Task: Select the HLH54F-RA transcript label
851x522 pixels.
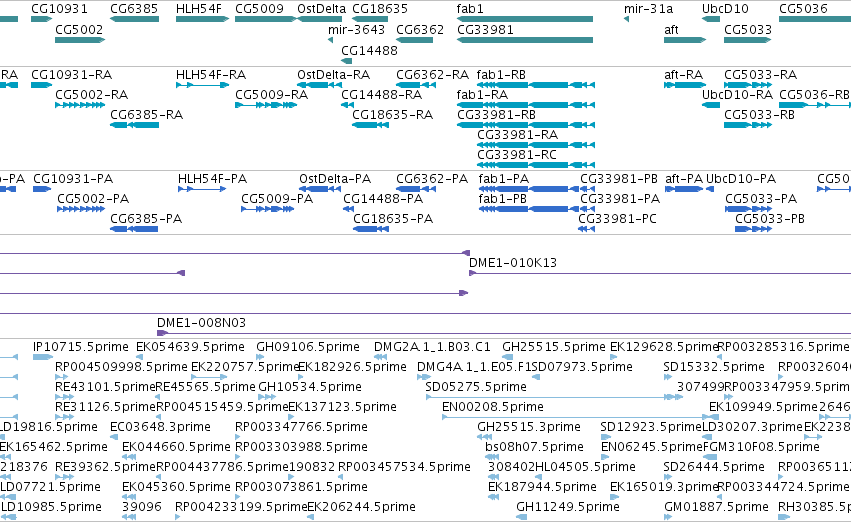Action: pyautogui.click(x=211, y=74)
